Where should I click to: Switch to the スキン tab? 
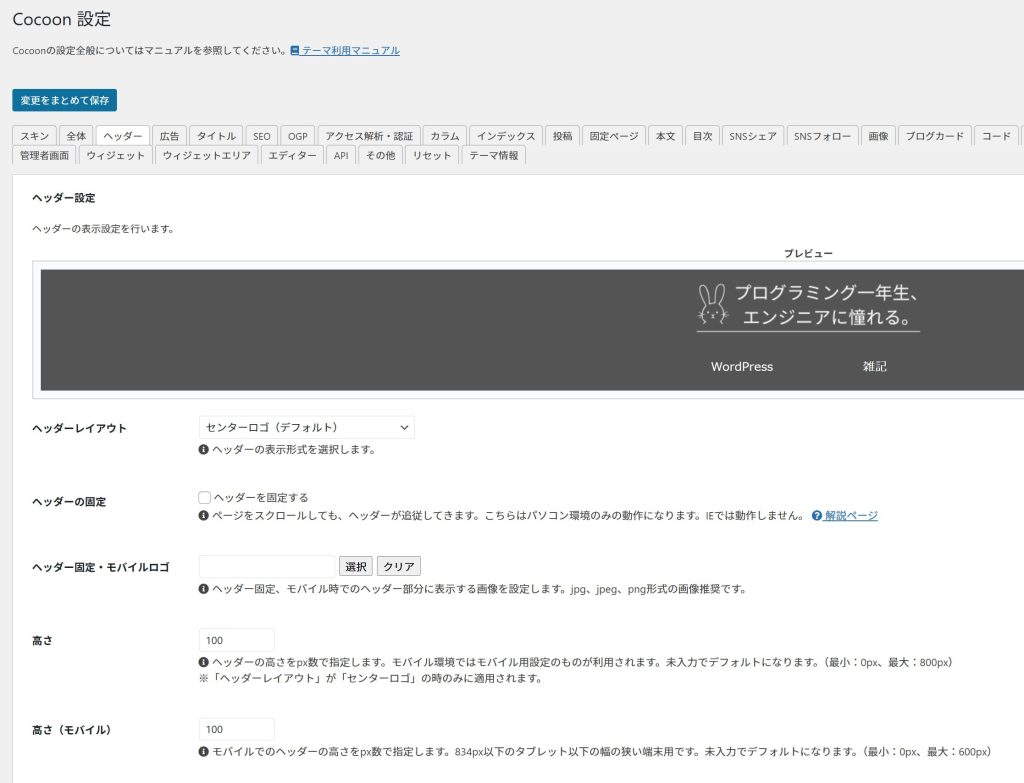(35, 136)
